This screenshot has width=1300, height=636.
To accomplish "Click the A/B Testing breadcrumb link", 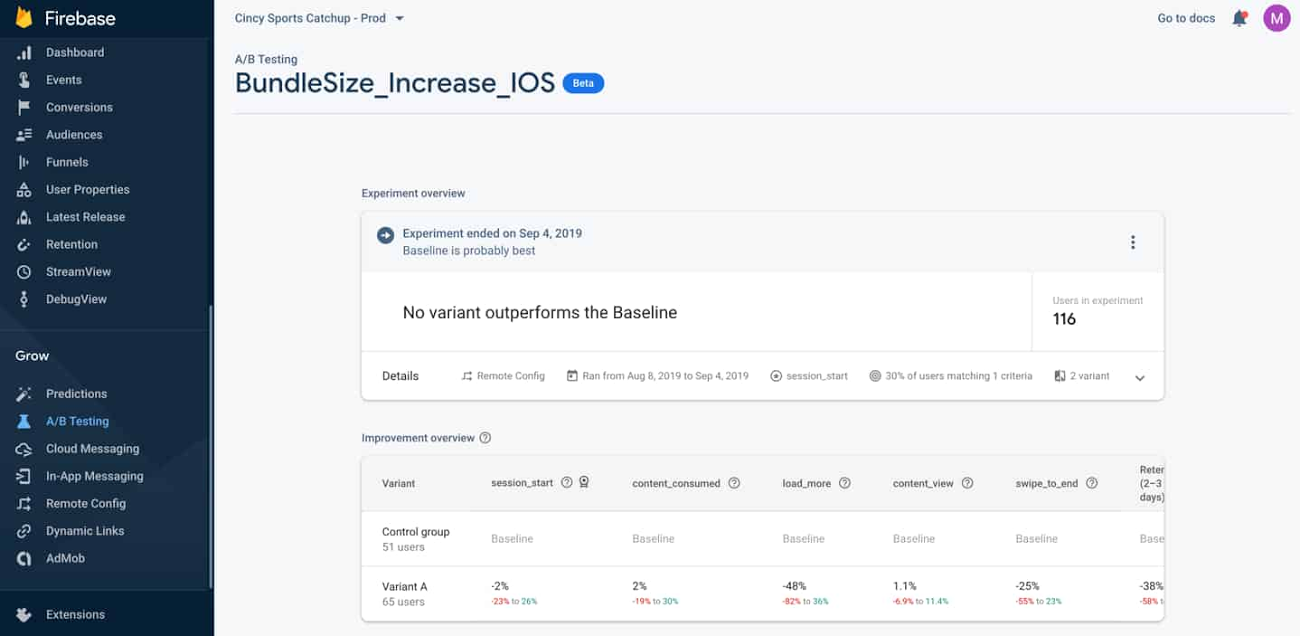I will tap(266, 59).
